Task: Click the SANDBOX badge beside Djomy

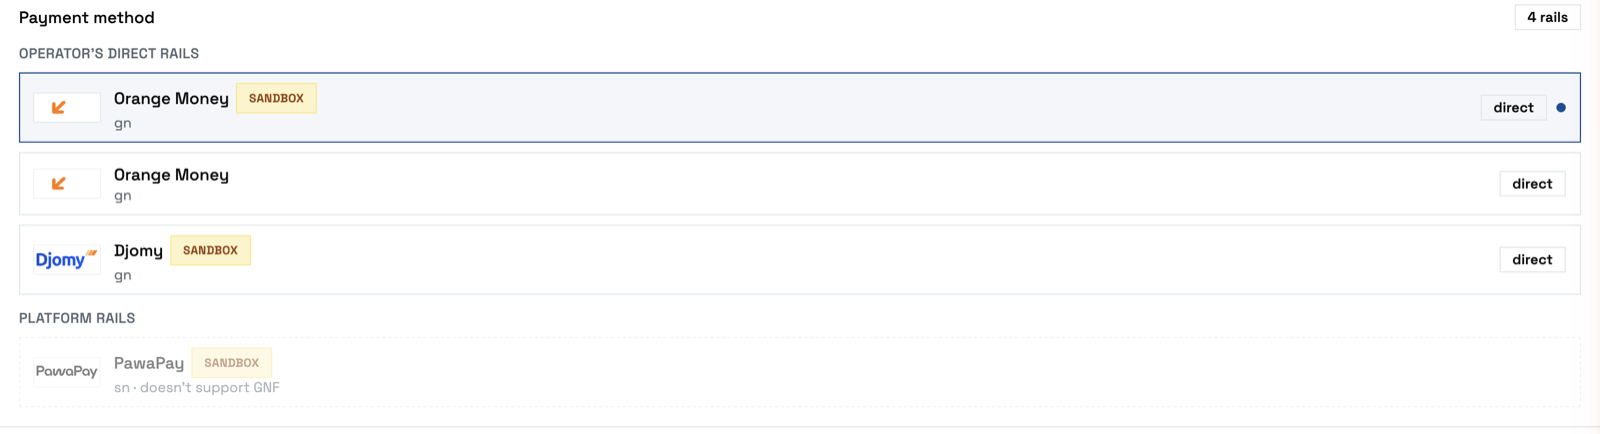Action: (x=210, y=250)
